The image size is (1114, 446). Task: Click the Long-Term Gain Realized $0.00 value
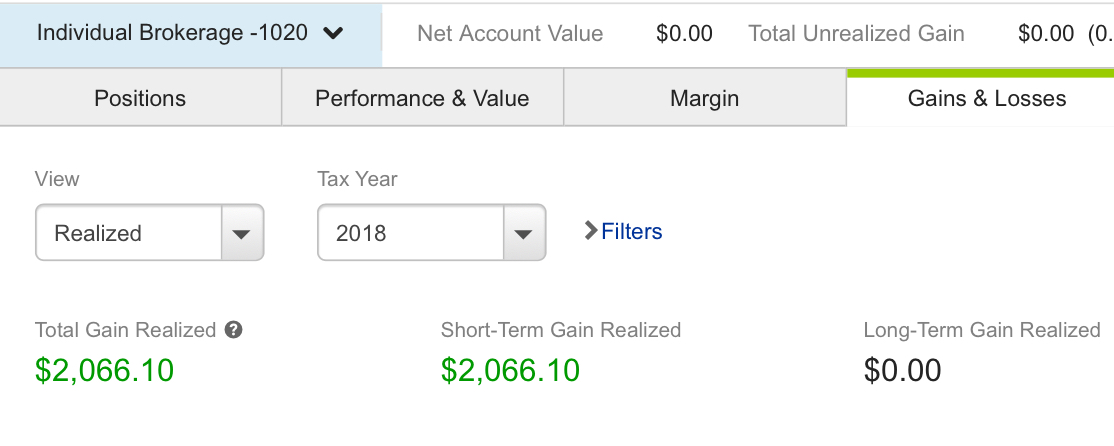pos(902,370)
